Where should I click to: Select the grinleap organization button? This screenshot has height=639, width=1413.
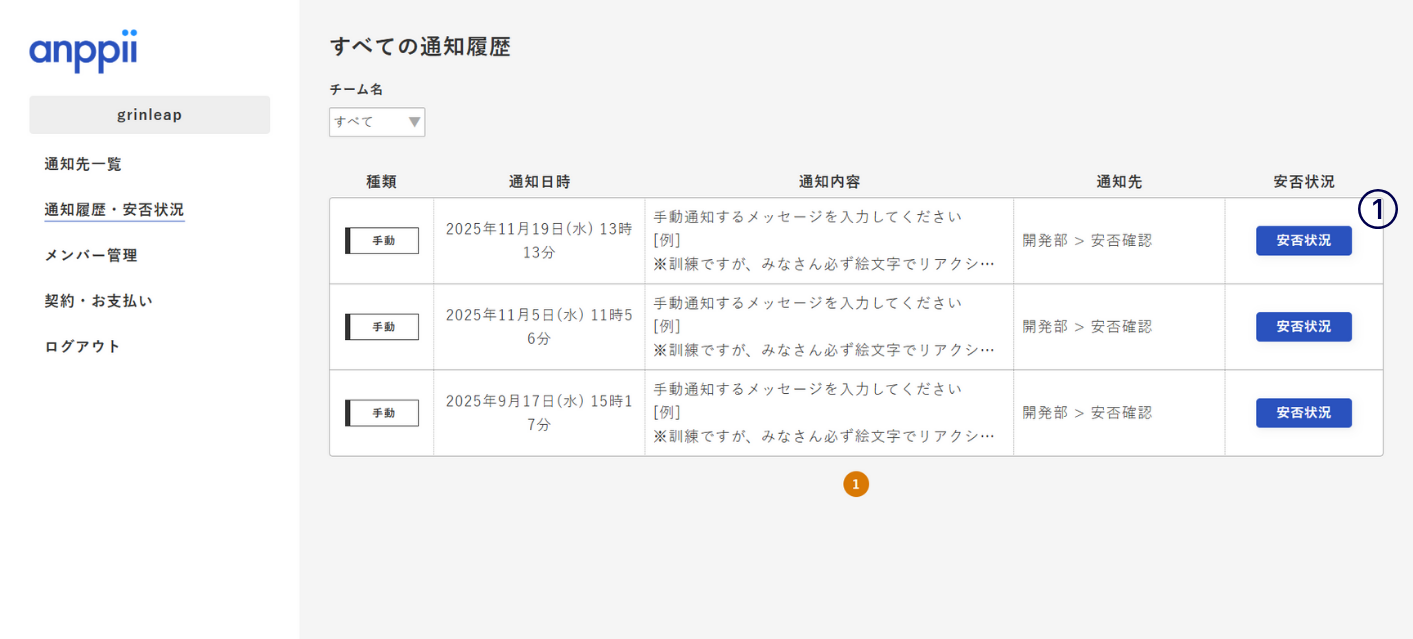(x=150, y=115)
